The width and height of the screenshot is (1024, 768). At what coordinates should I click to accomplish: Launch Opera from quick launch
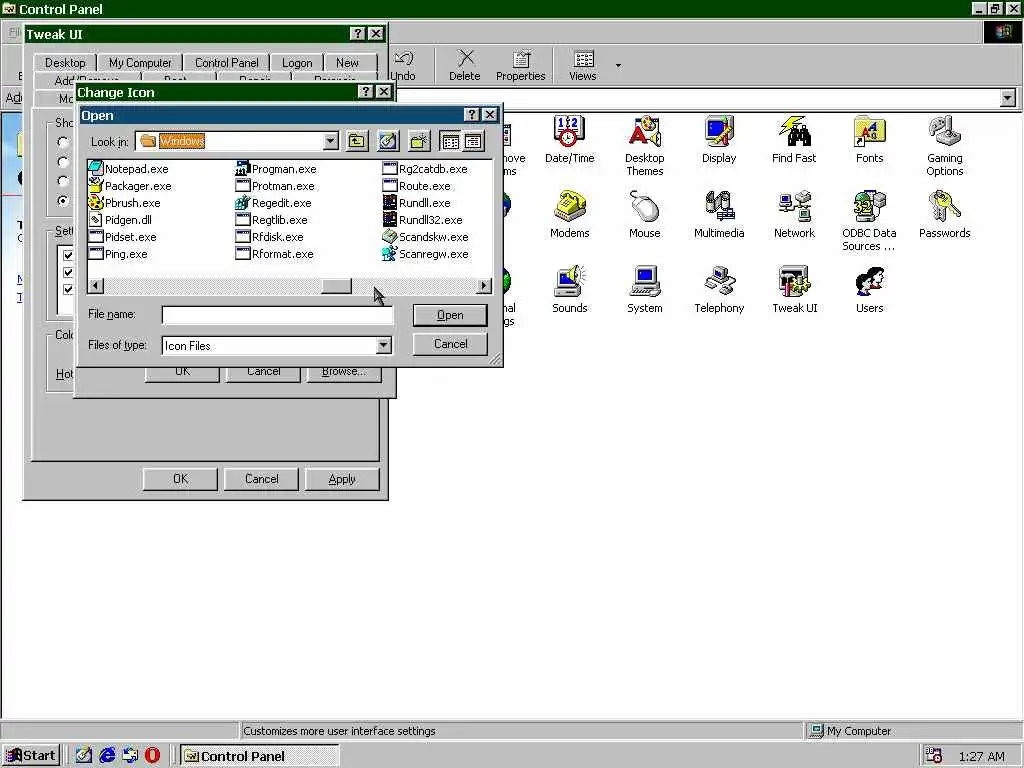(x=152, y=756)
